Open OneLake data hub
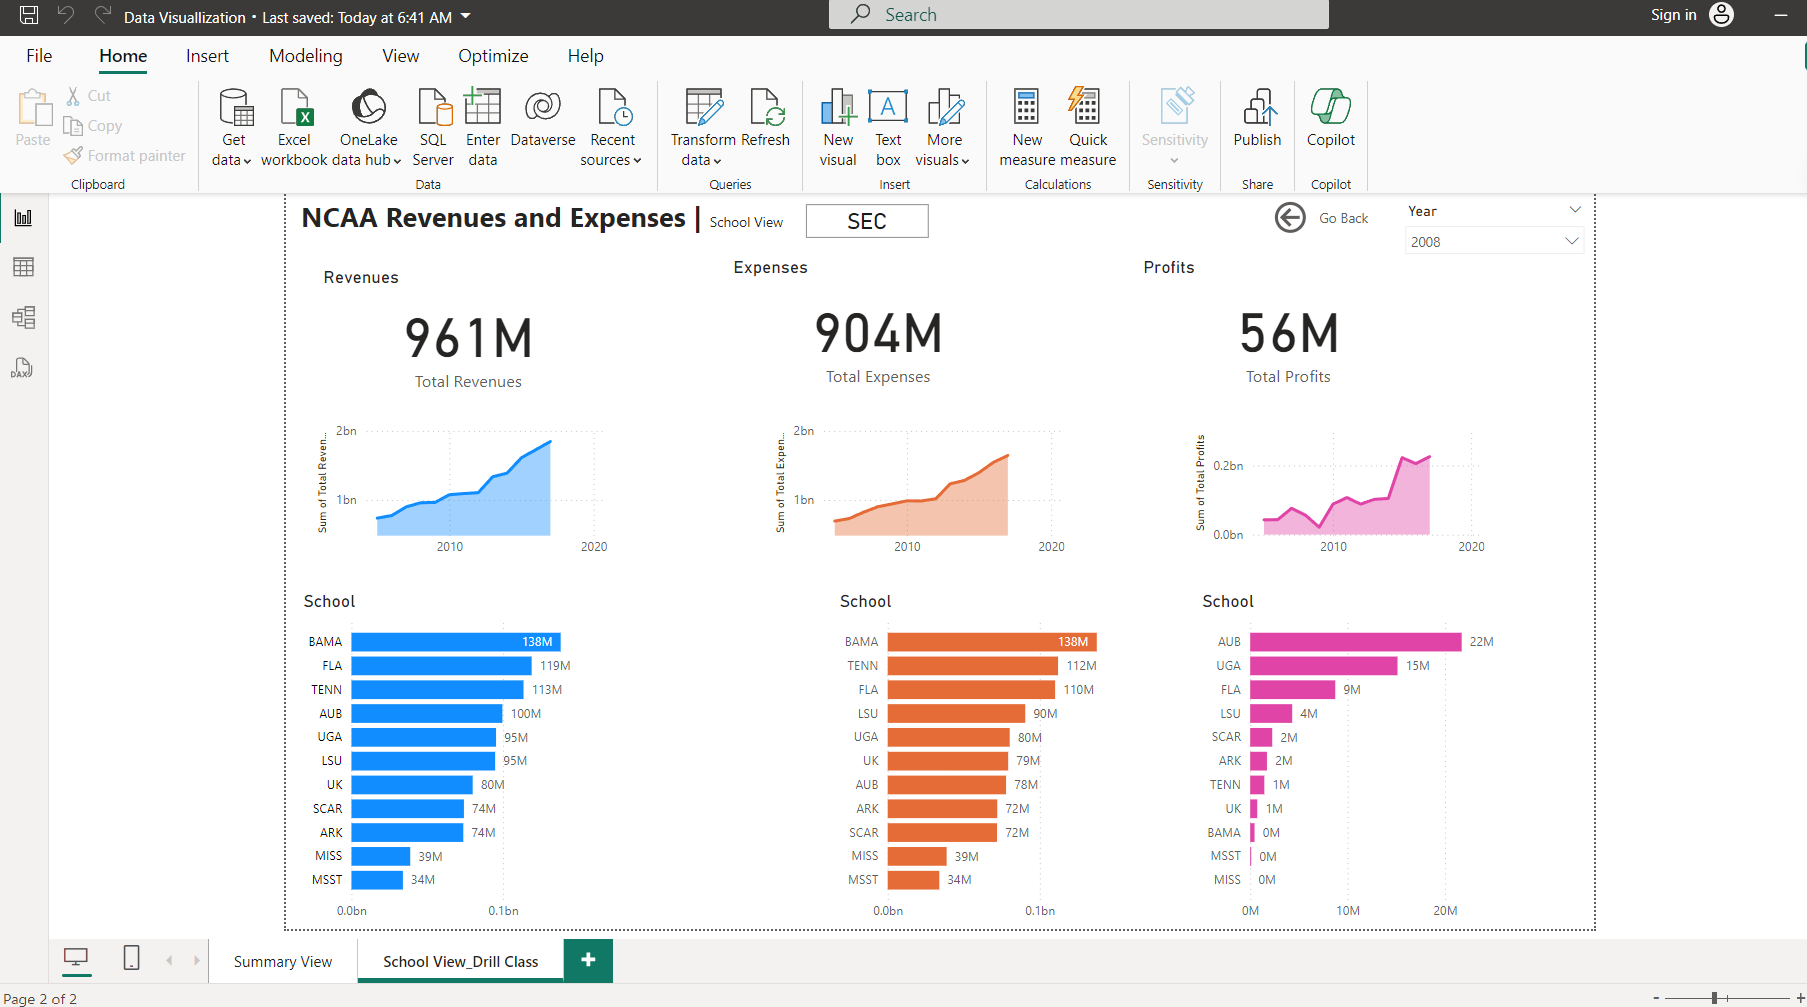1807x1007 pixels. click(x=368, y=127)
